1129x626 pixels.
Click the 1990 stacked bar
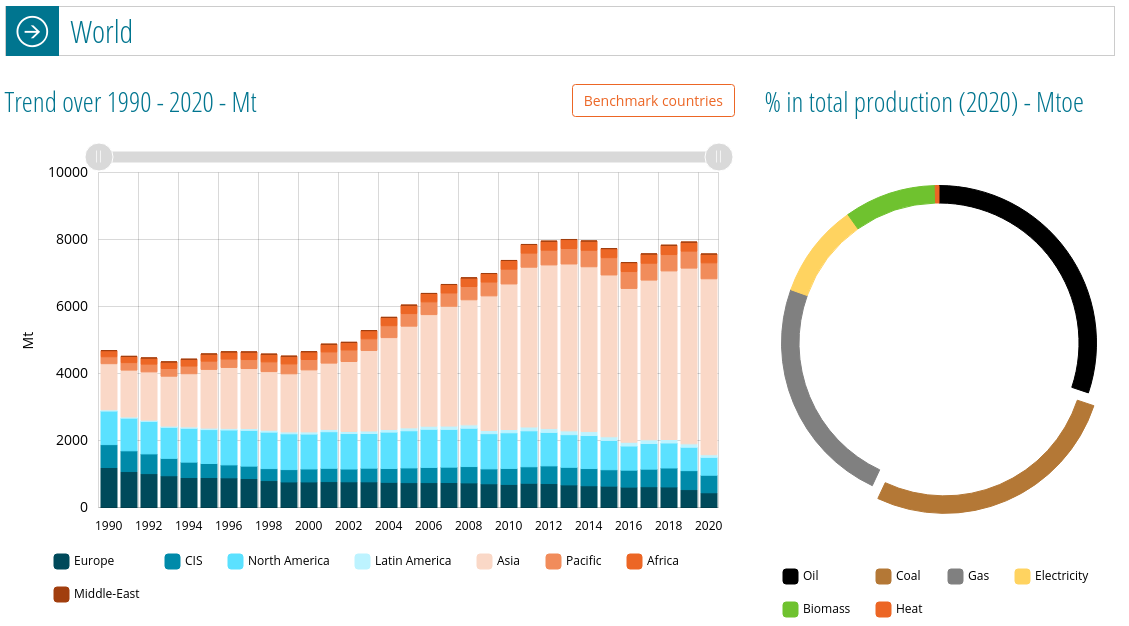click(x=109, y=429)
